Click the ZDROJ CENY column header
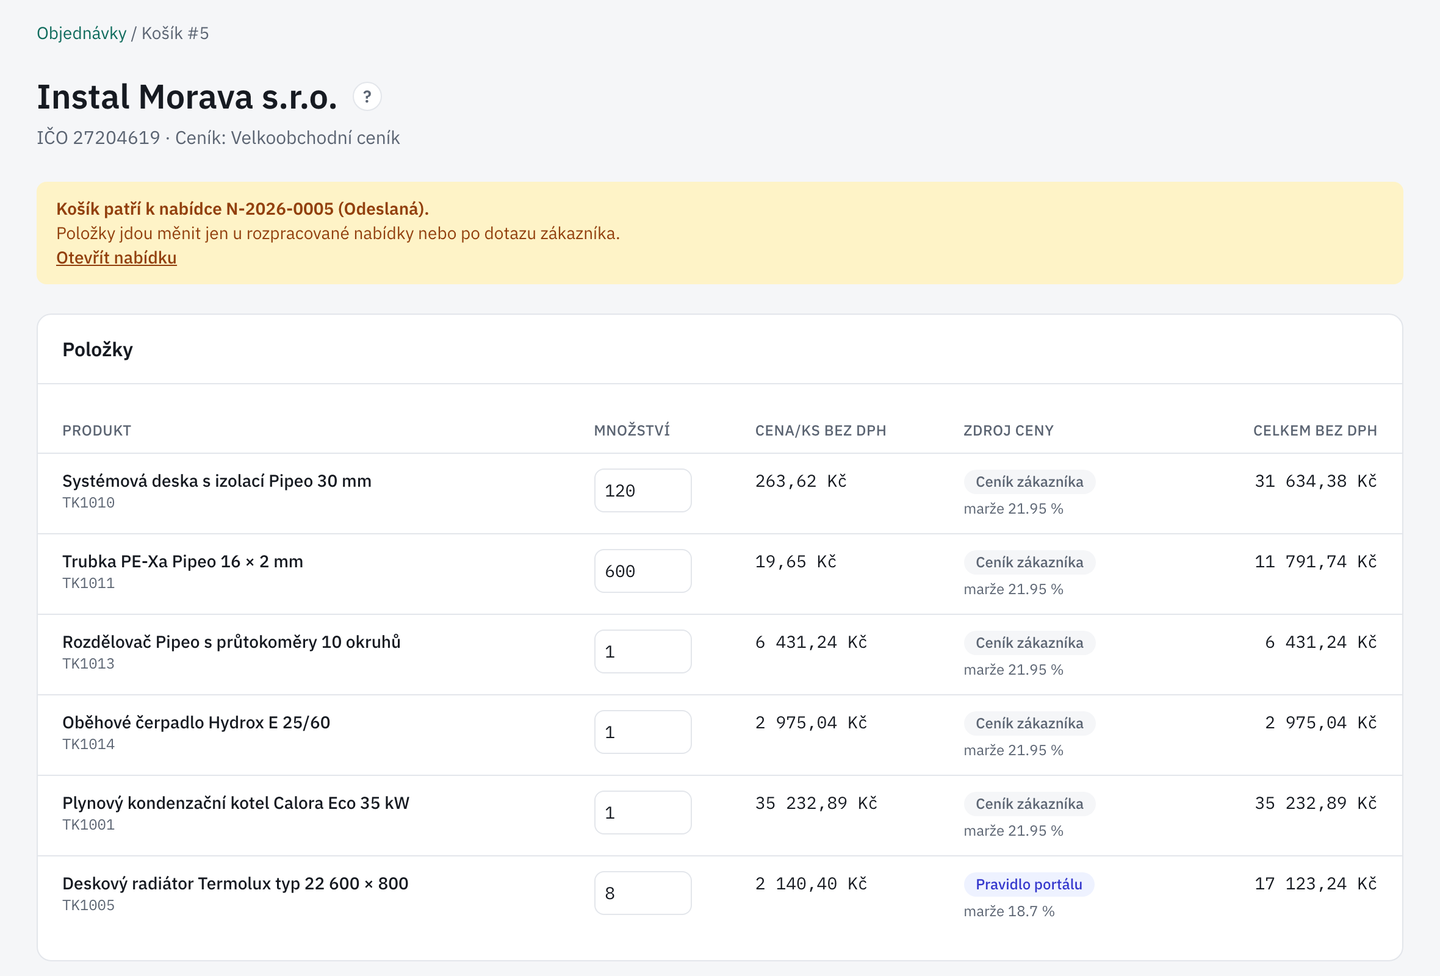Screen dimensions: 1440x976 tap(1009, 431)
